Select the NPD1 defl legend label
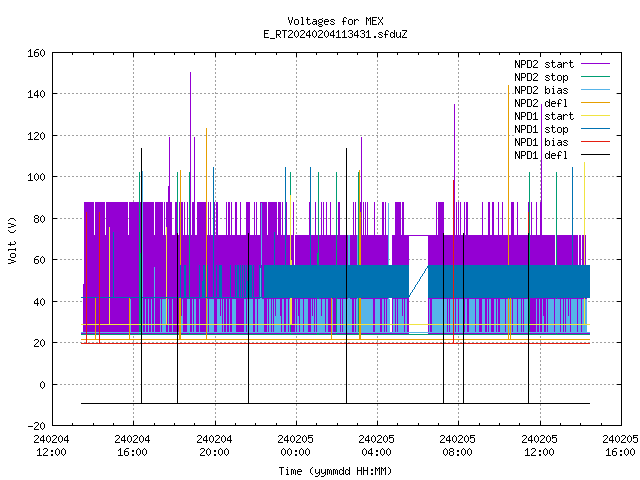The image size is (640, 480). coord(541,155)
